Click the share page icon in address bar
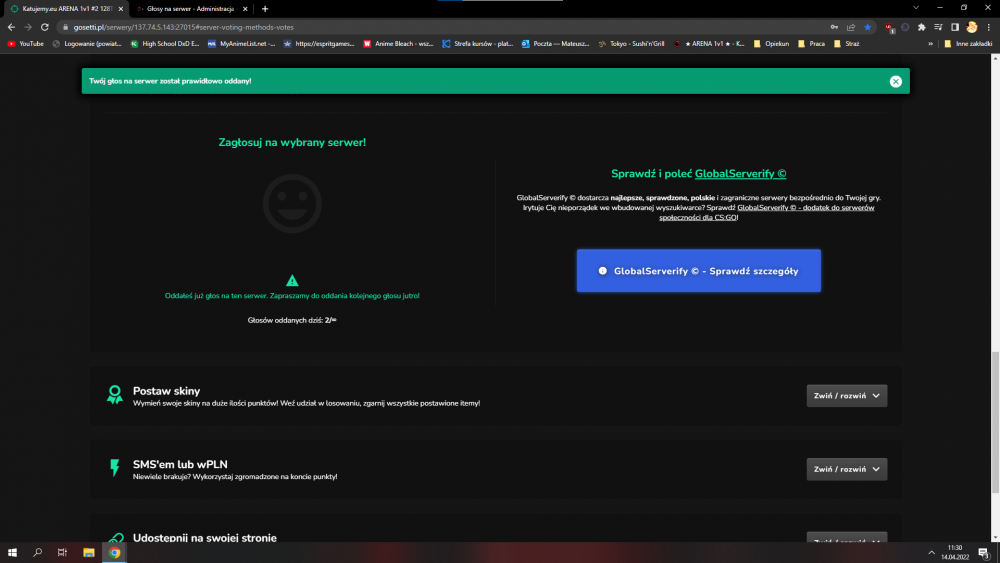This screenshot has height=563, width=1000. pyautogui.click(x=851, y=27)
